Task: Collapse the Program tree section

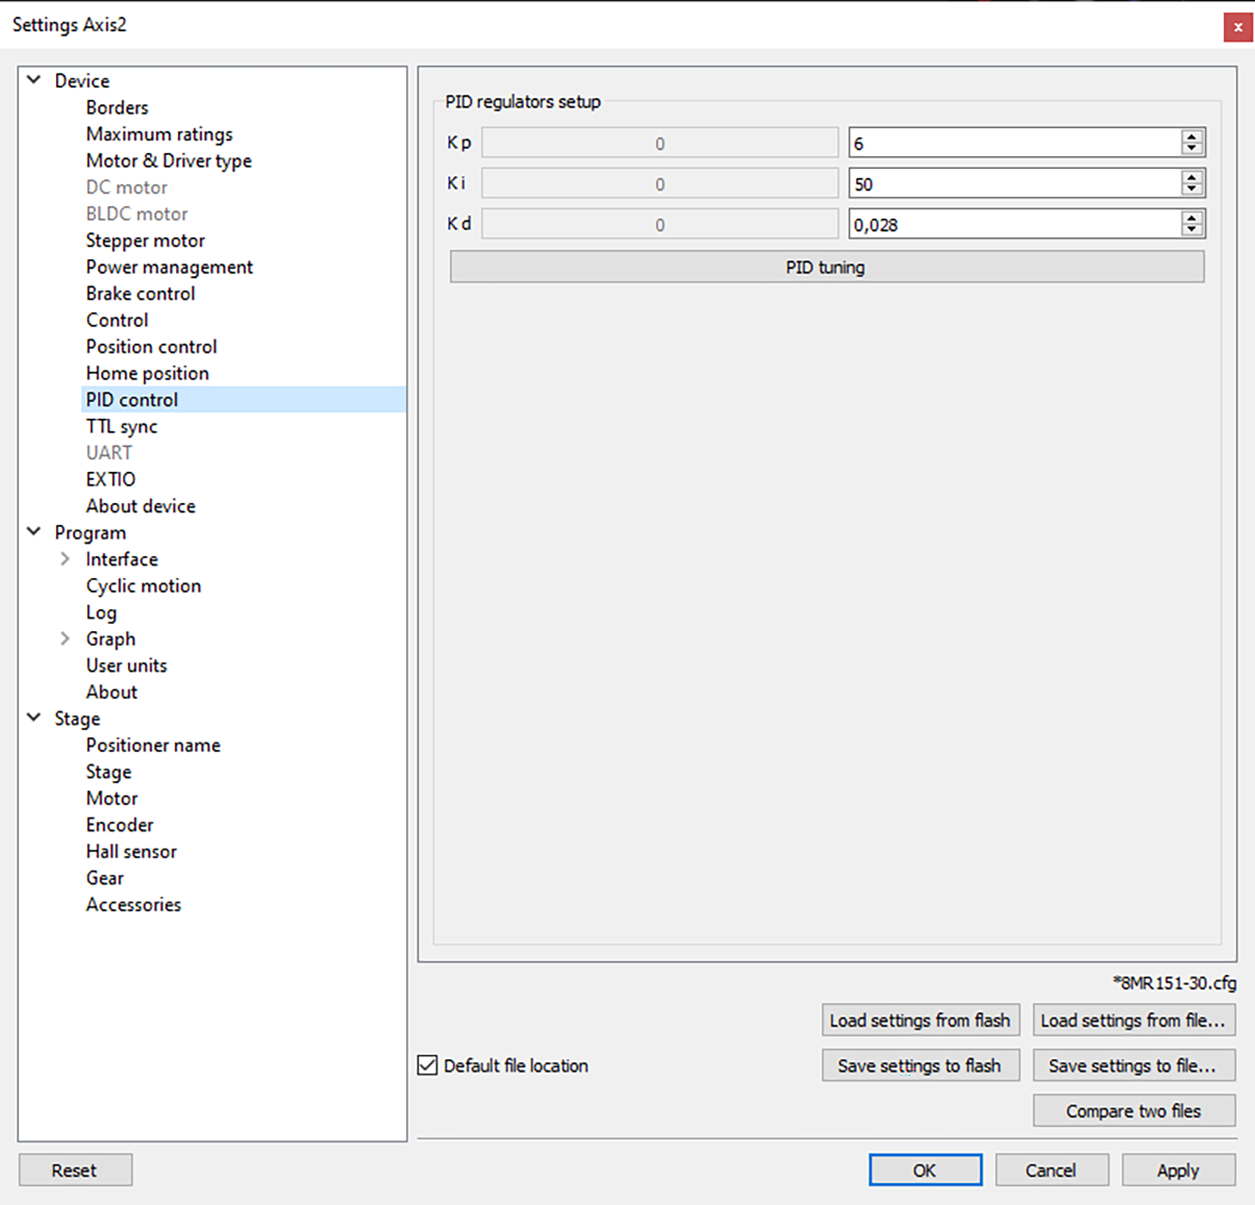Action: (34, 532)
